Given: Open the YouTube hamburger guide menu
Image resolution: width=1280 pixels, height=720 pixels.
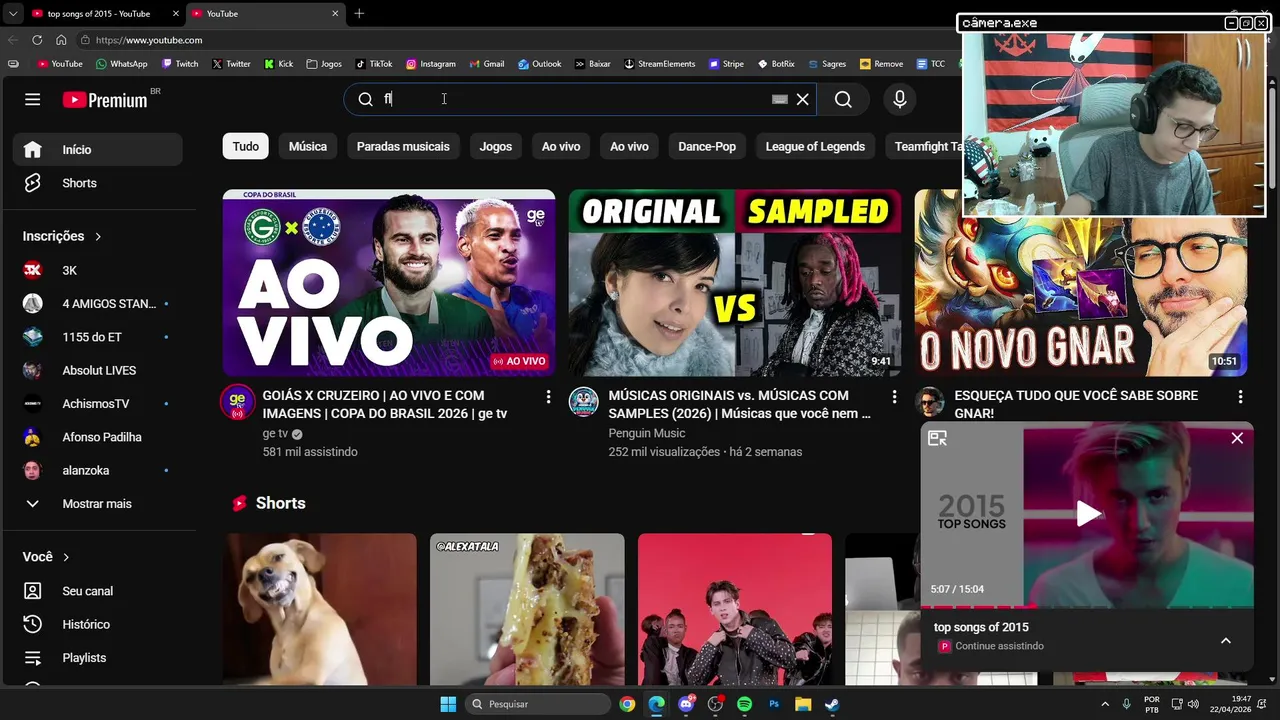Looking at the screenshot, I should (x=33, y=99).
